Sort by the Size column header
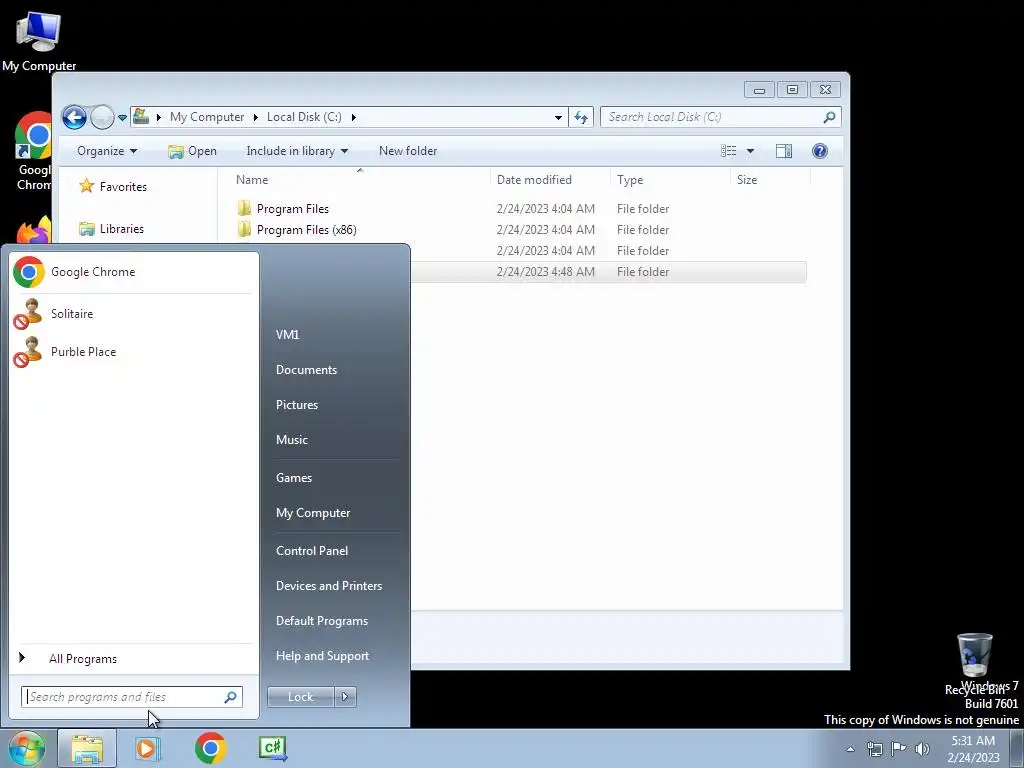The height and width of the screenshot is (768, 1024). (770, 180)
